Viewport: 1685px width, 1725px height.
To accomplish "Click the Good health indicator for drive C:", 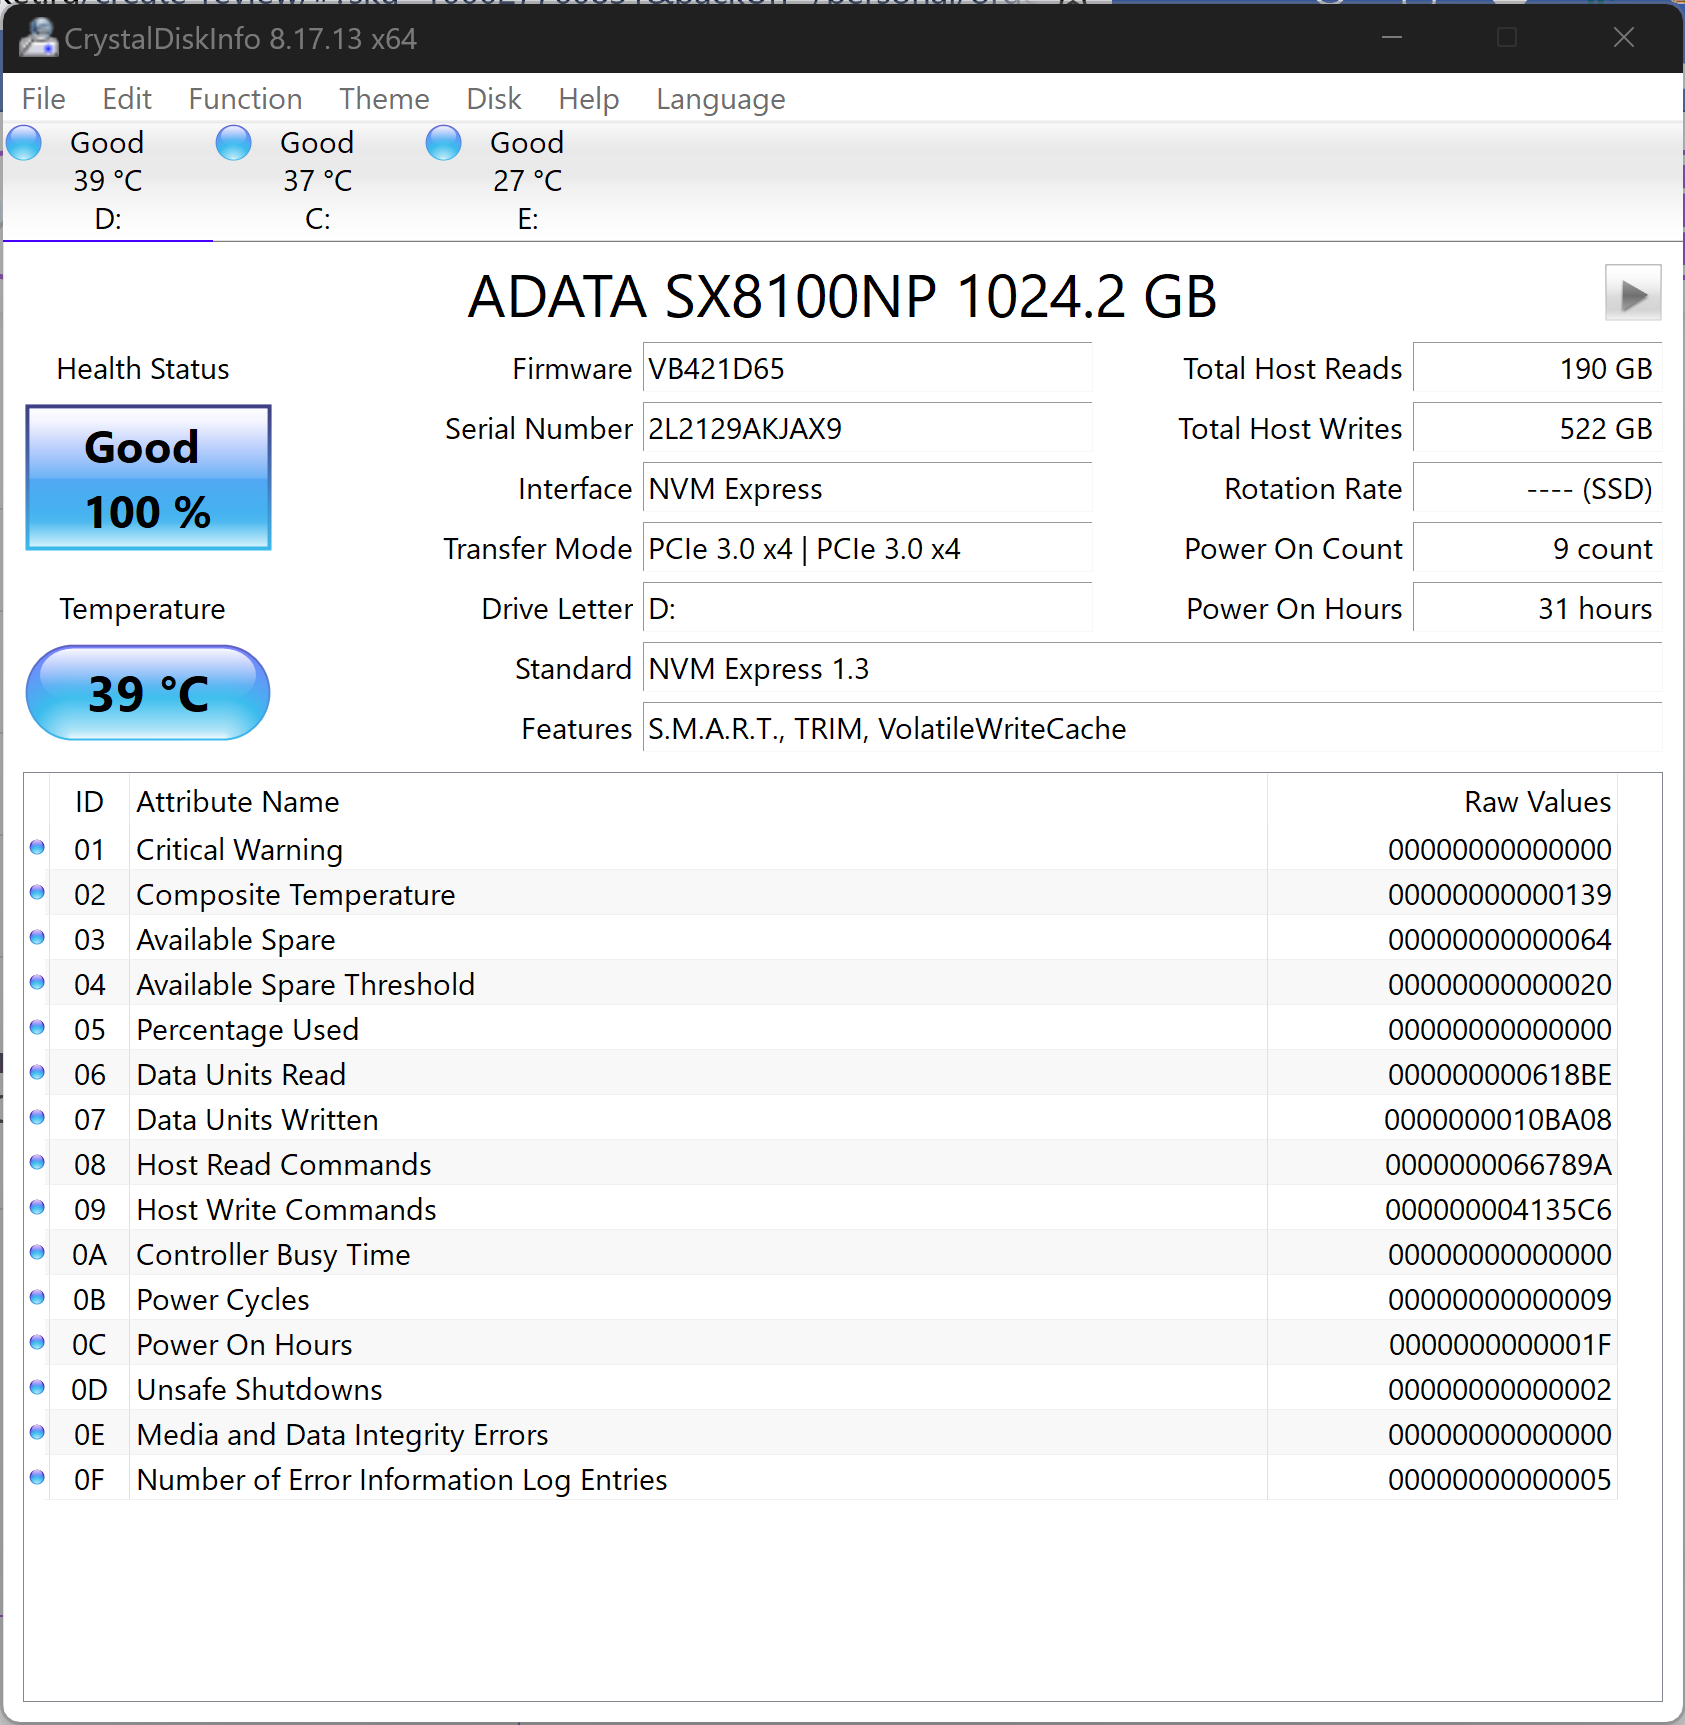I will click(234, 143).
